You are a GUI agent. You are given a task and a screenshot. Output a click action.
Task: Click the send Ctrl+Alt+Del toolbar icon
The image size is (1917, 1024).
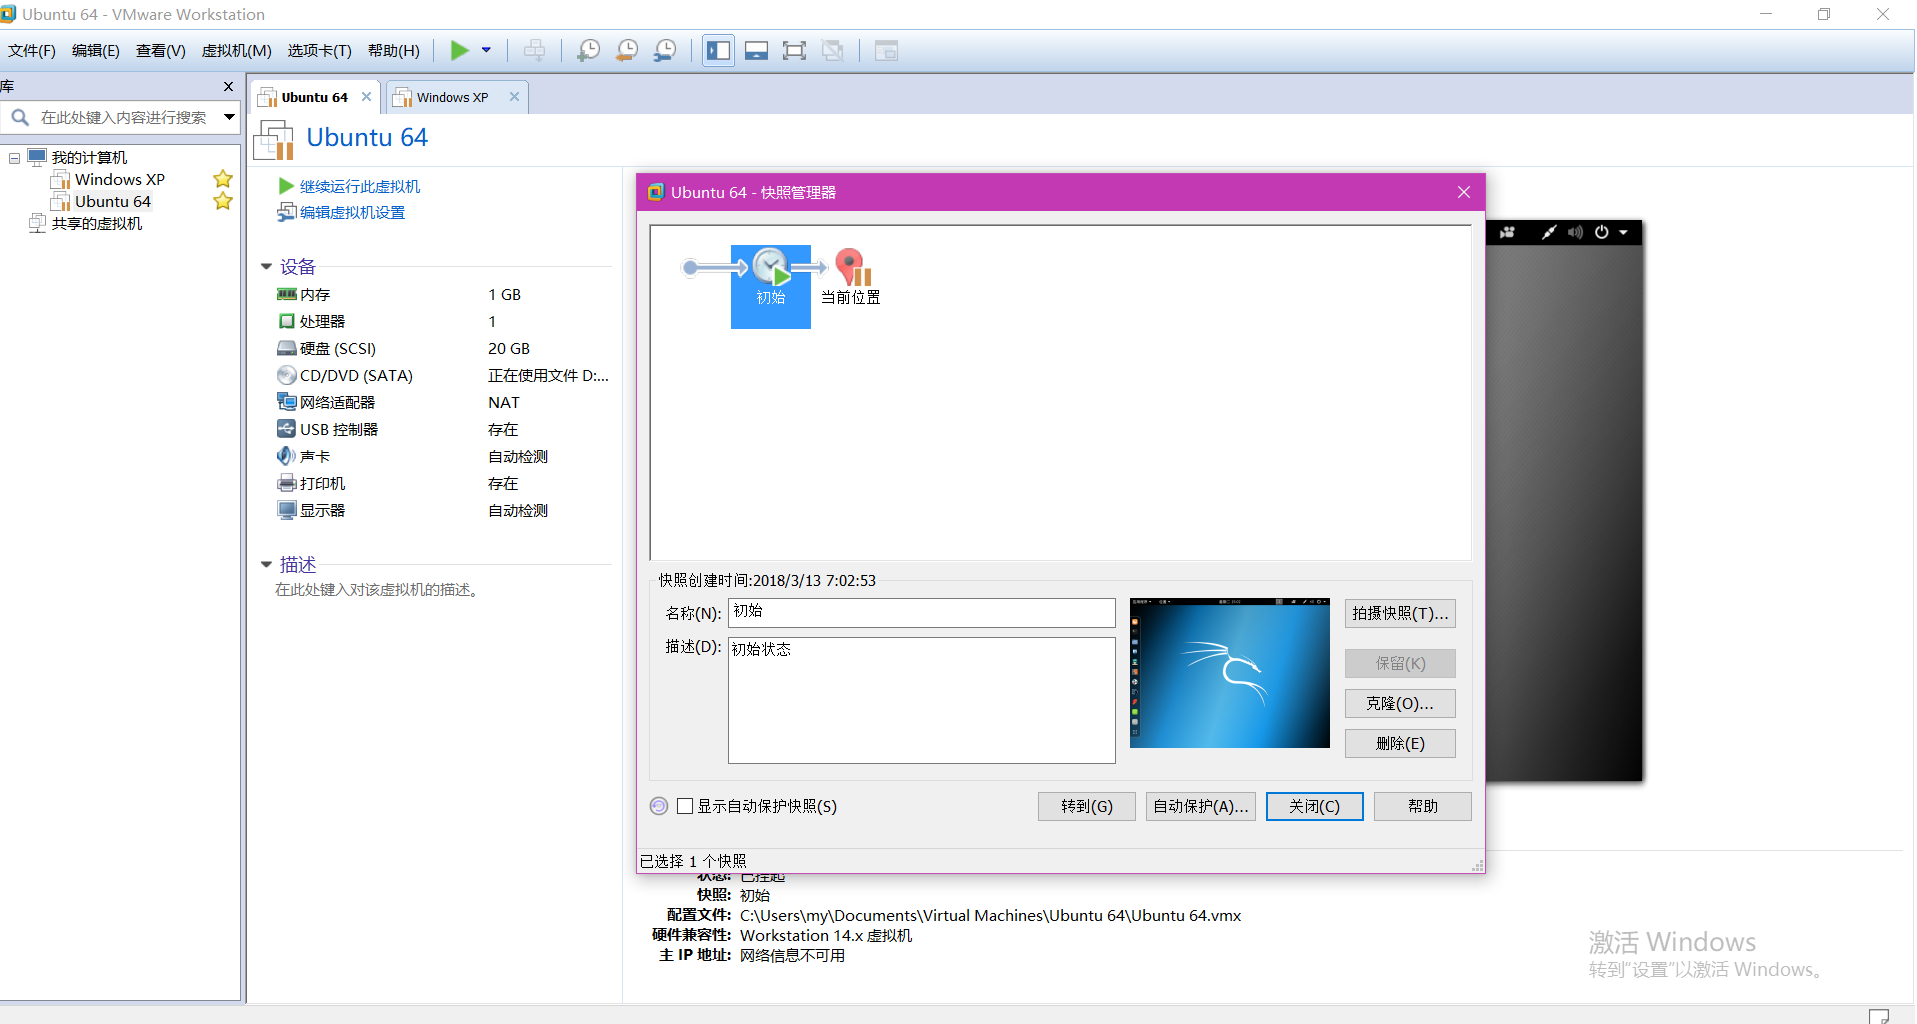535,50
